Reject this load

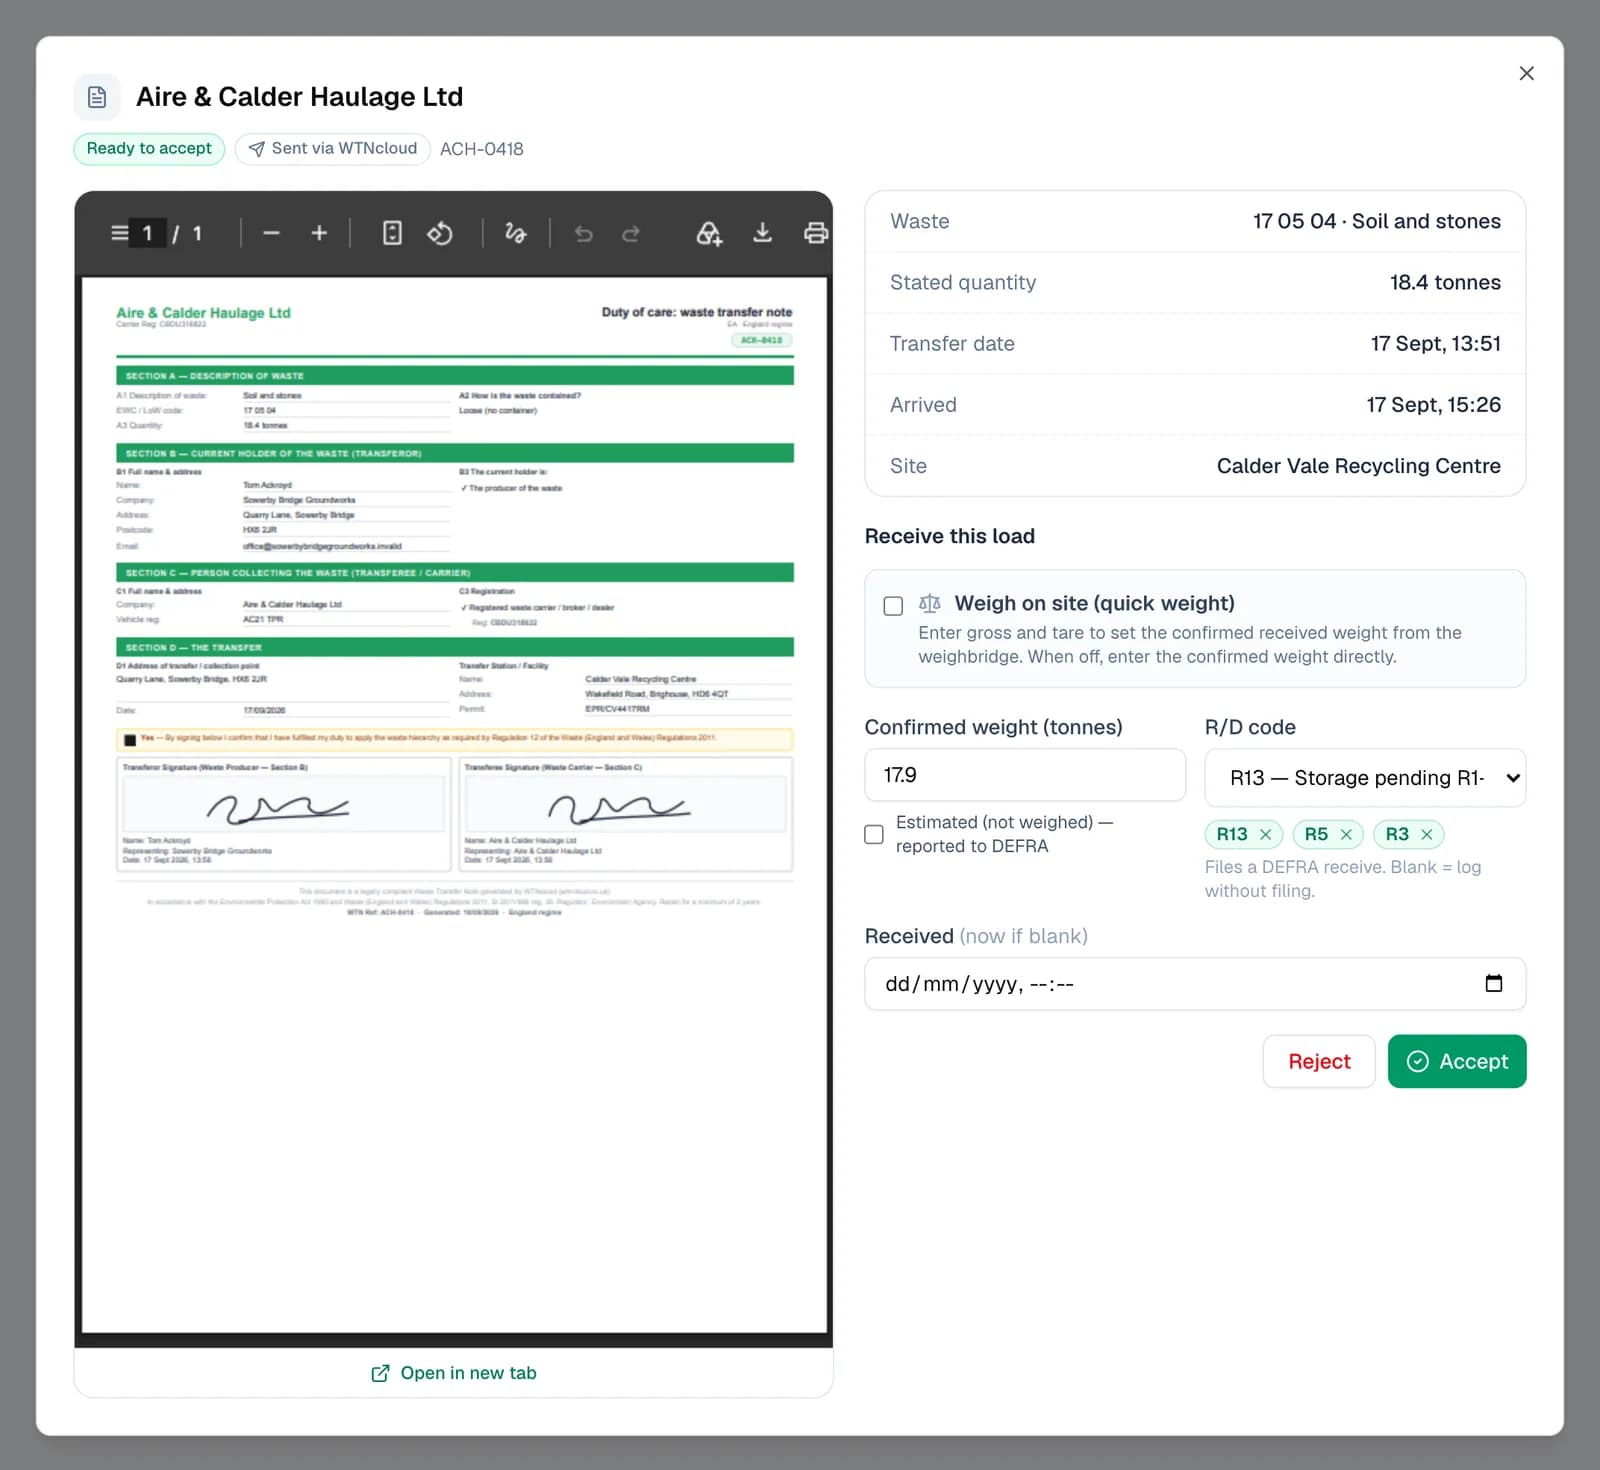1319,1061
